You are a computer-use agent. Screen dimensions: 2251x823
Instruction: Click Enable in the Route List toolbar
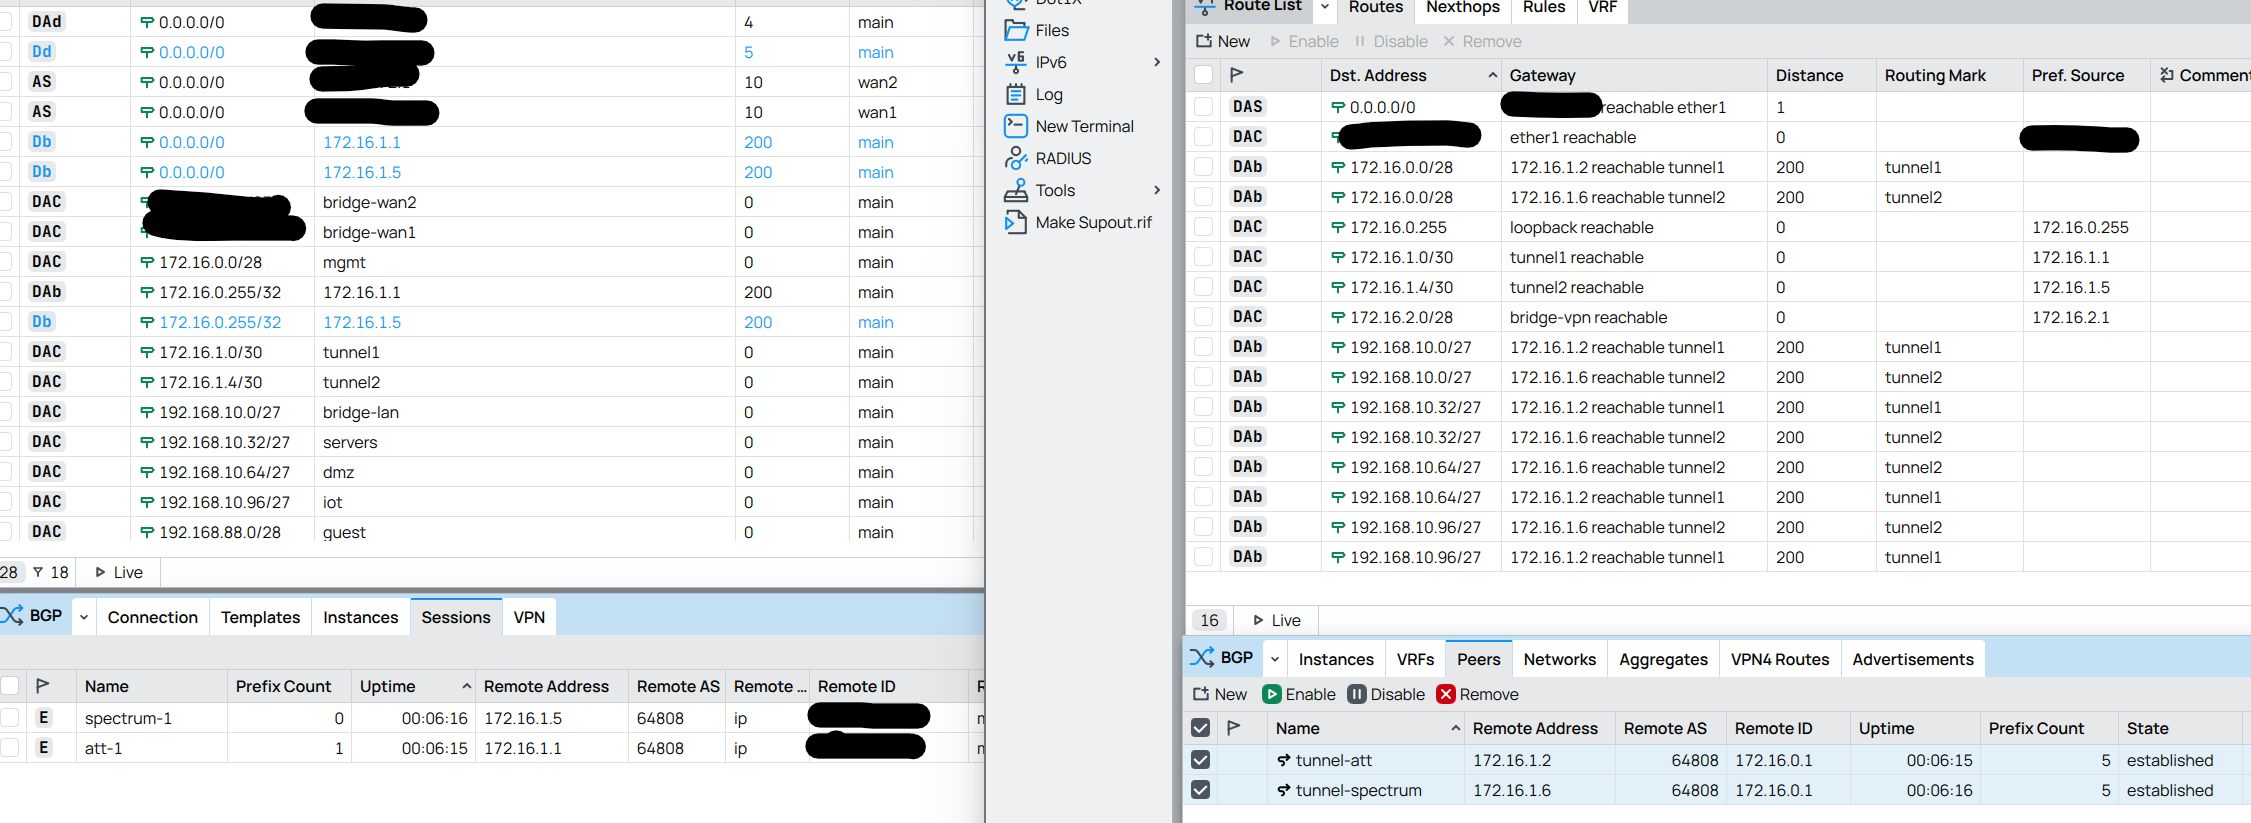coord(1304,41)
